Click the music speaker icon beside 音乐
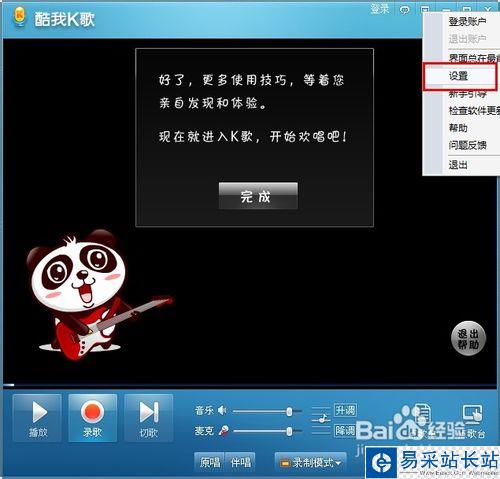 tap(222, 410)
